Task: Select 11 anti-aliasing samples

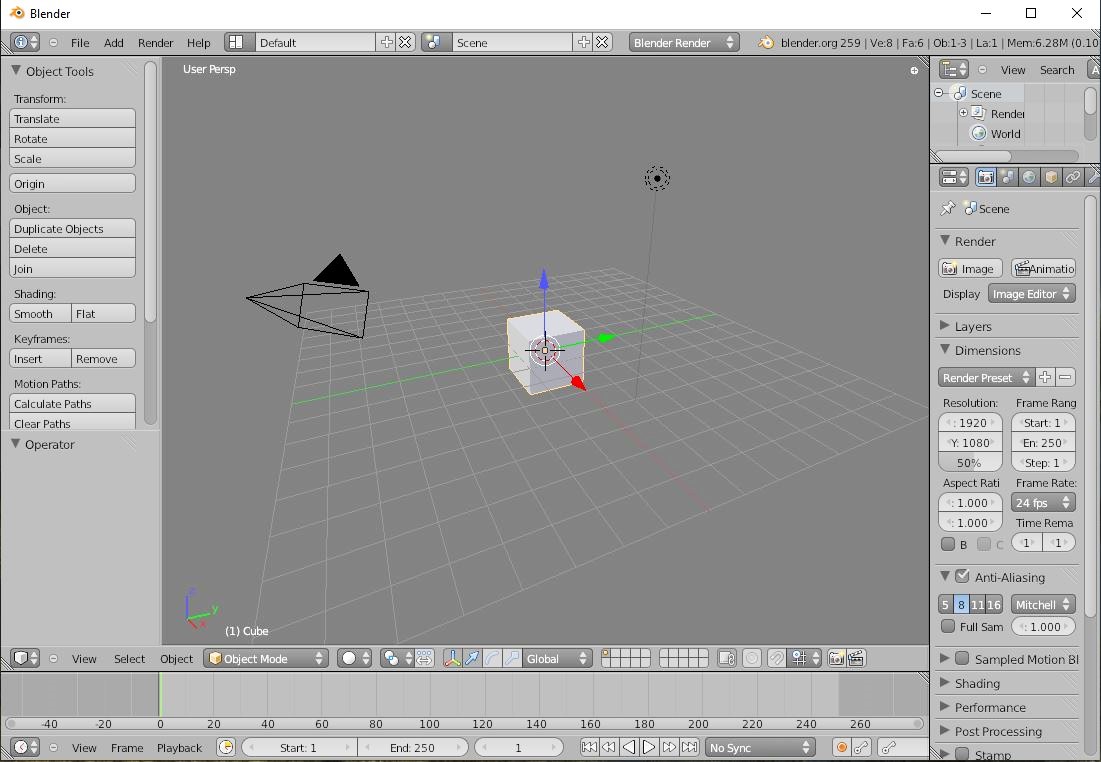Action: click(x=977, y=604)
